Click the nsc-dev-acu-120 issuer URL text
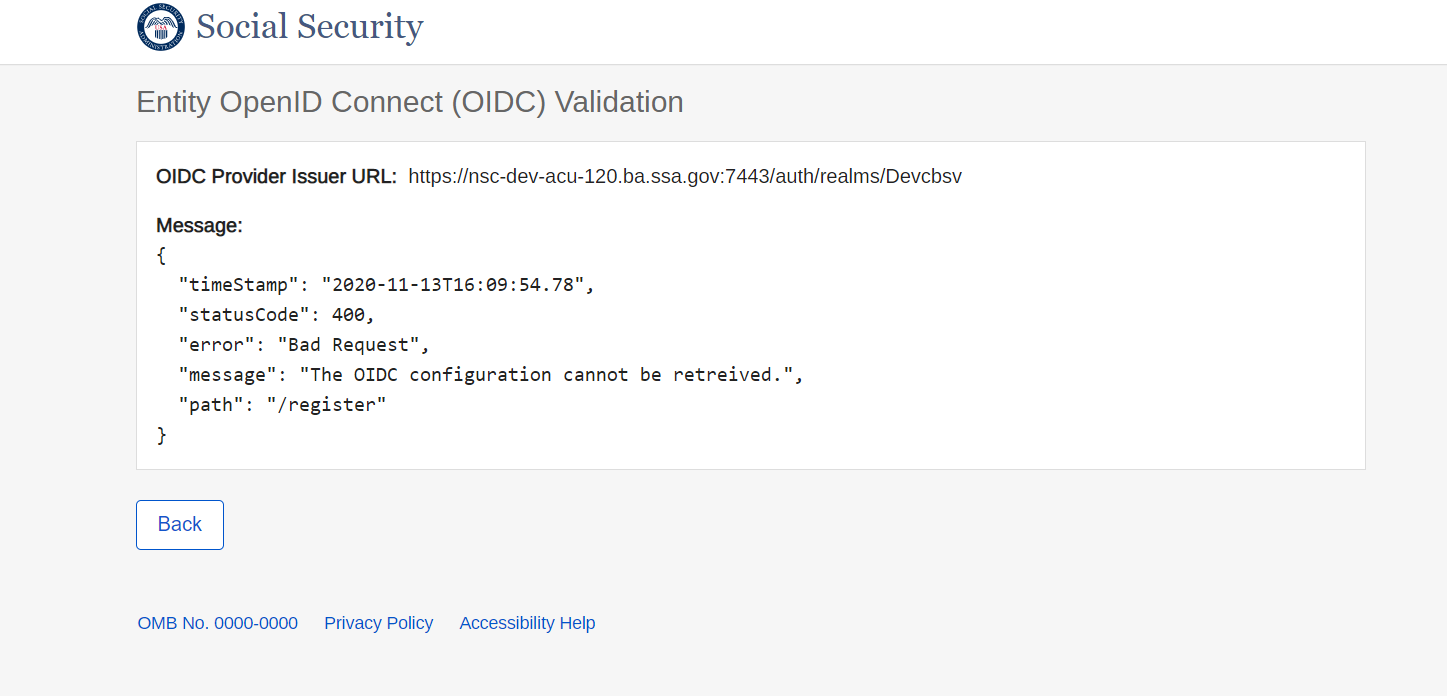 point(685,177)
